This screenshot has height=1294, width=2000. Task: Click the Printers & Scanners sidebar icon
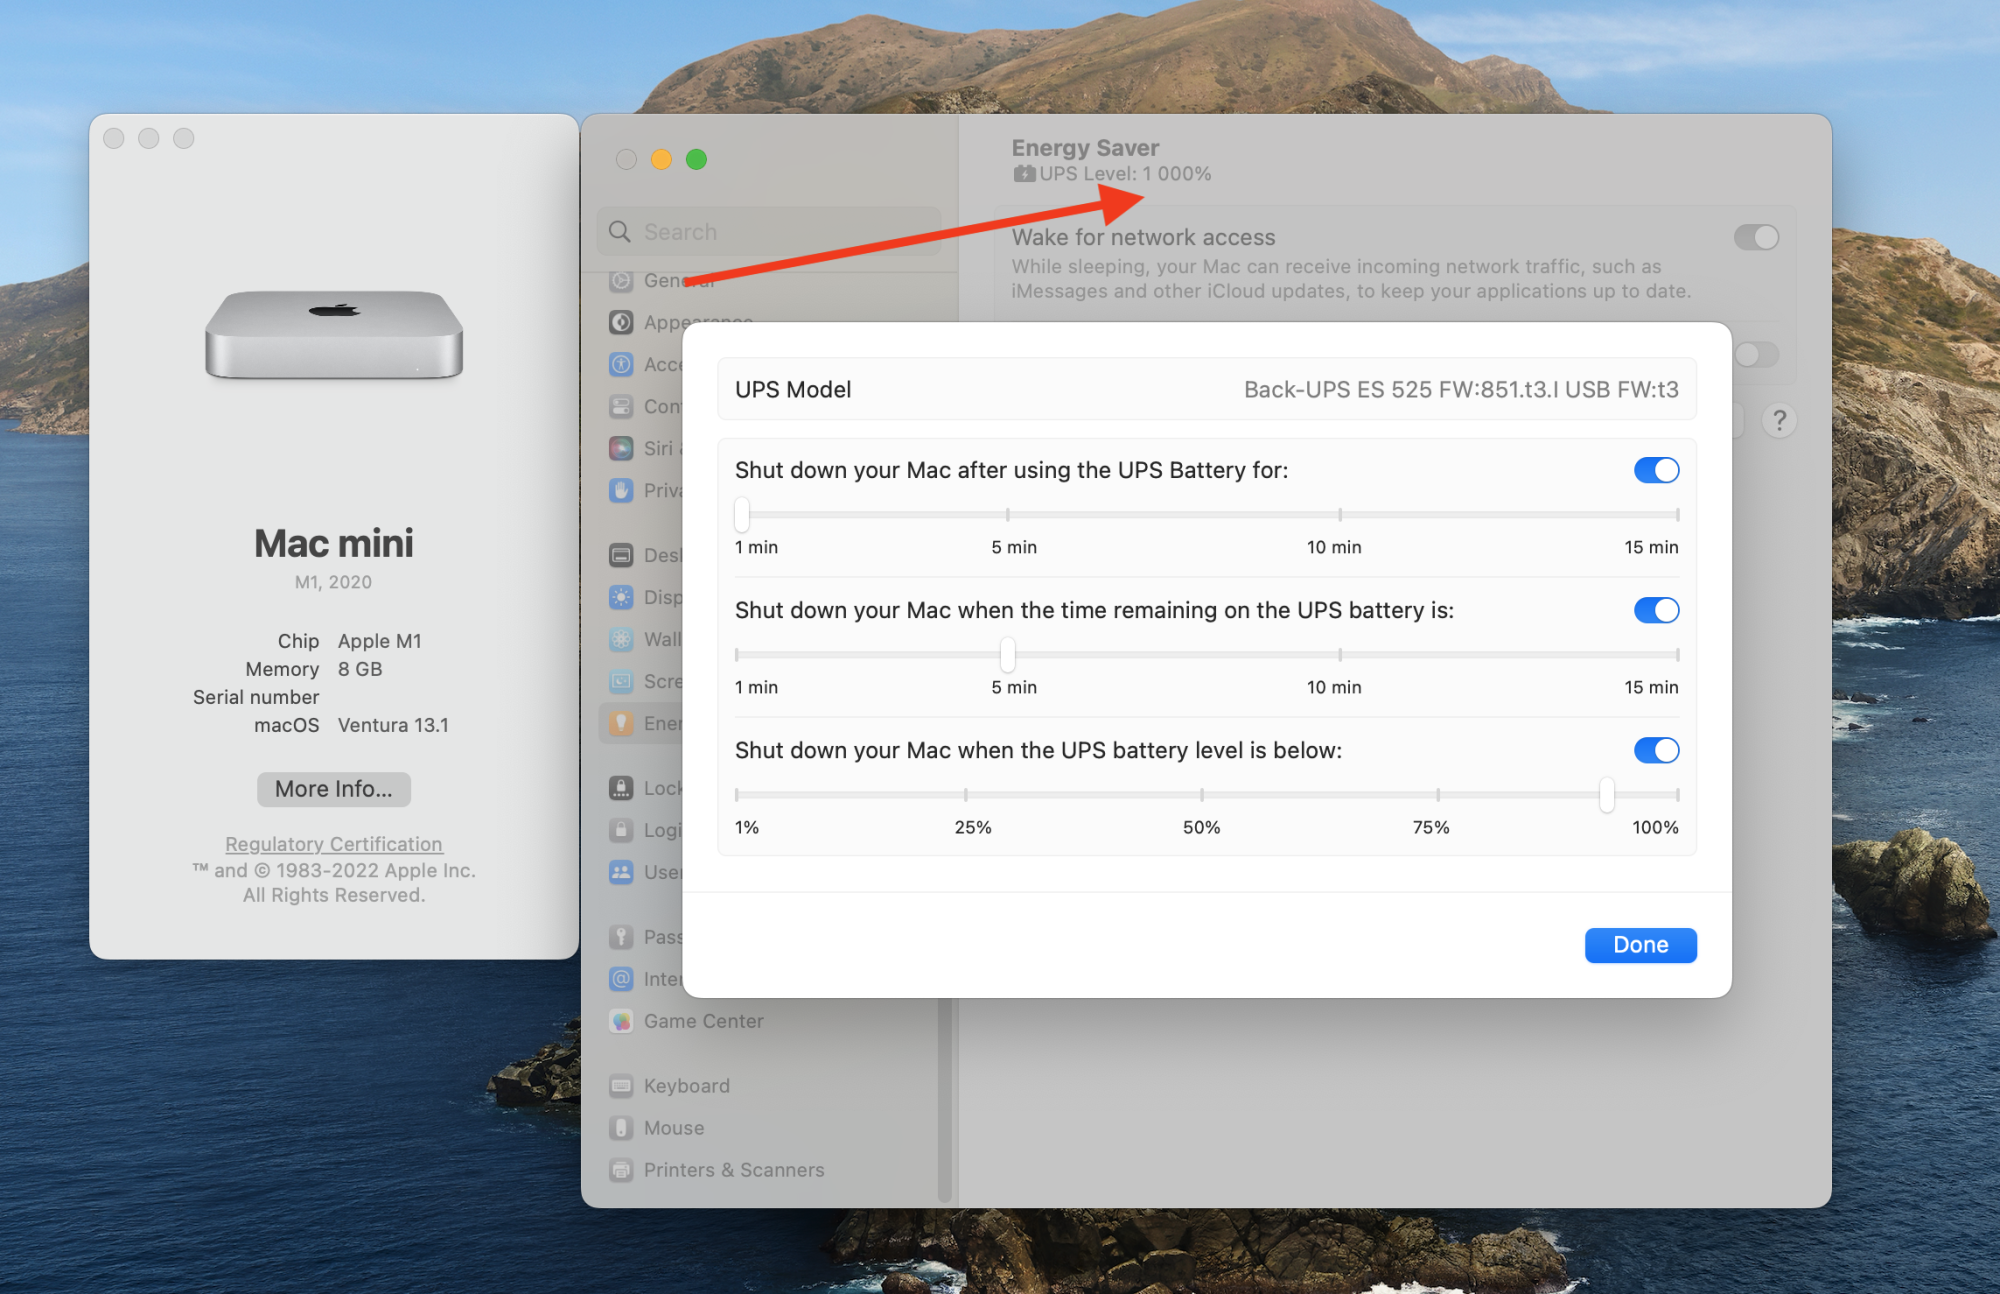[x=621, y=1170]
